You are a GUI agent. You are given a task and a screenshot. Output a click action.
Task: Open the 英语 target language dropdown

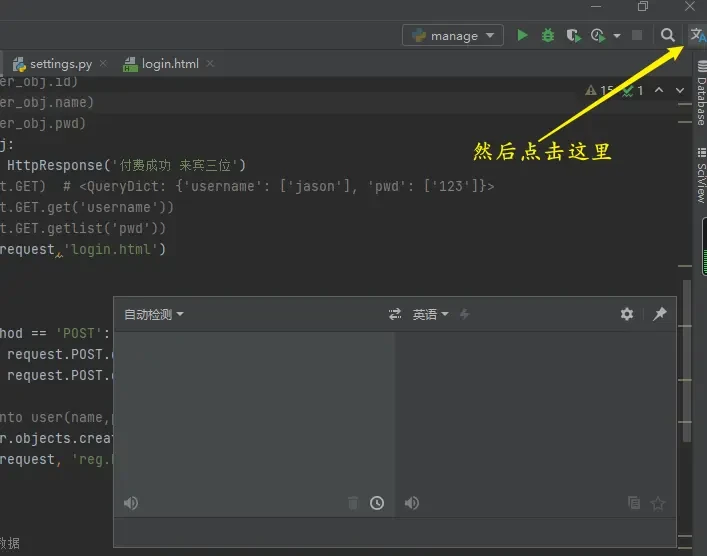[x=430, y=314]
